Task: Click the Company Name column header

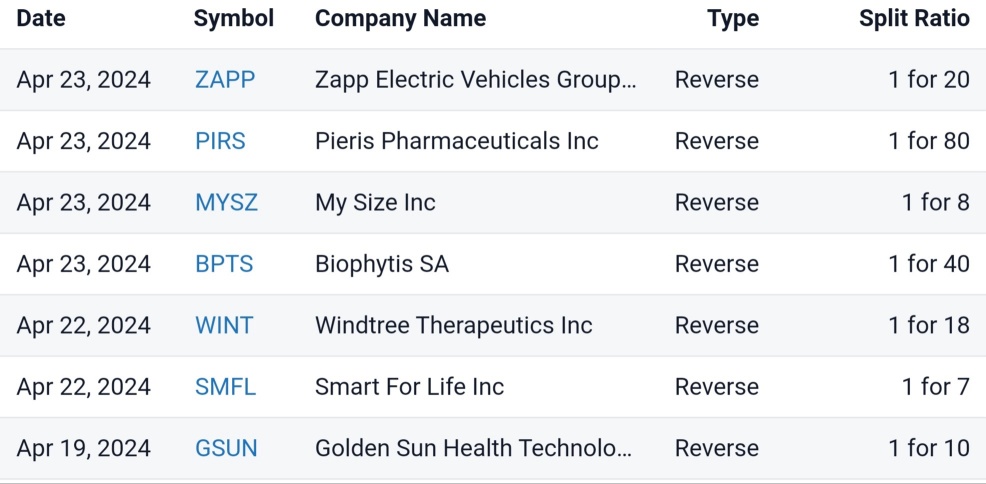Action: (400, 19)
